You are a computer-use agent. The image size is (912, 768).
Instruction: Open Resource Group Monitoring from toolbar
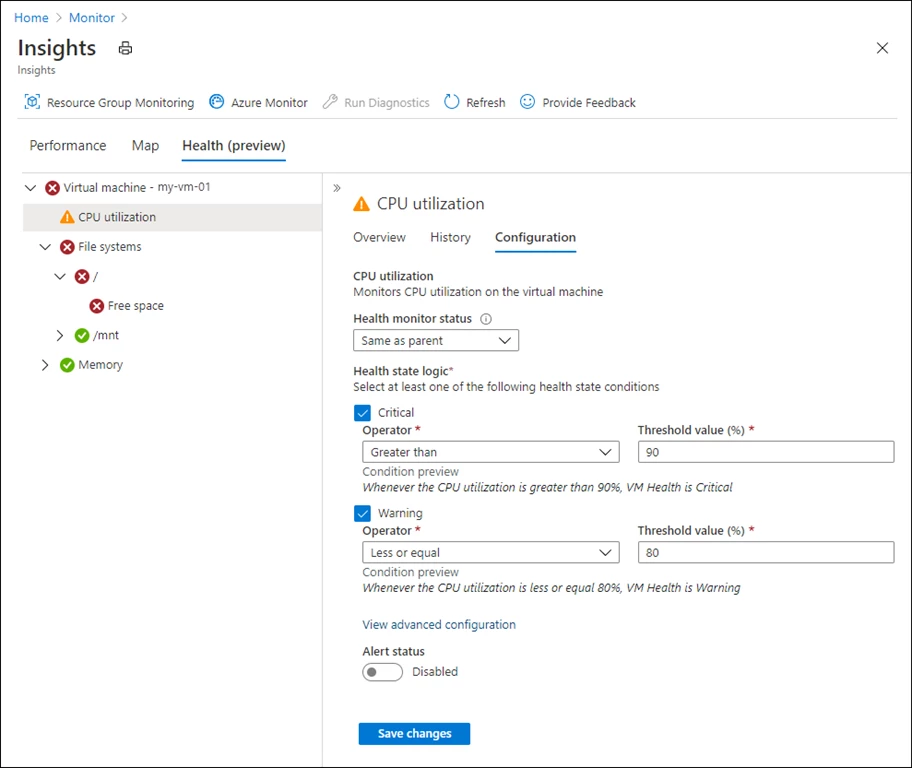pyautogui.click(x=109, y=103)
